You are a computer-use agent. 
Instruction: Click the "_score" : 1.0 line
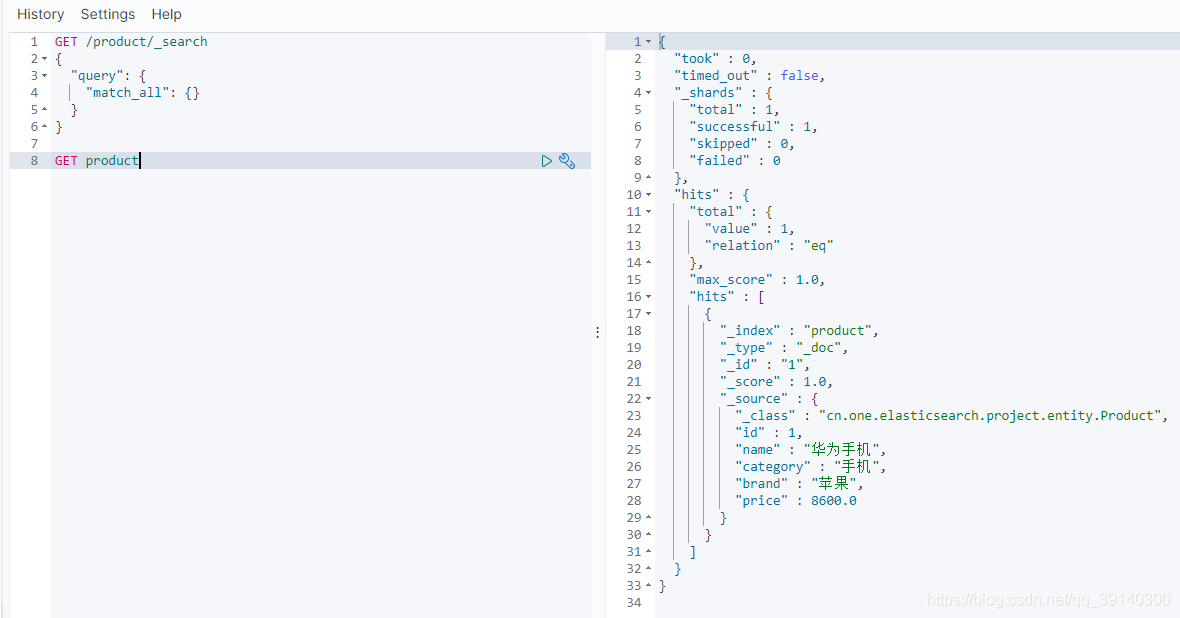coord(776,382)
